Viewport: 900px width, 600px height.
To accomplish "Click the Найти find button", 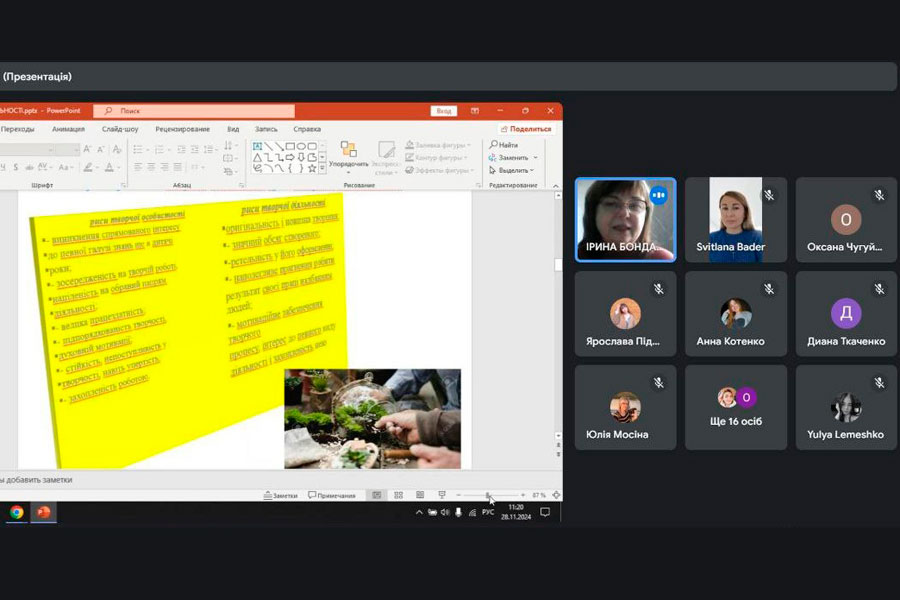I will pos(504,145).
